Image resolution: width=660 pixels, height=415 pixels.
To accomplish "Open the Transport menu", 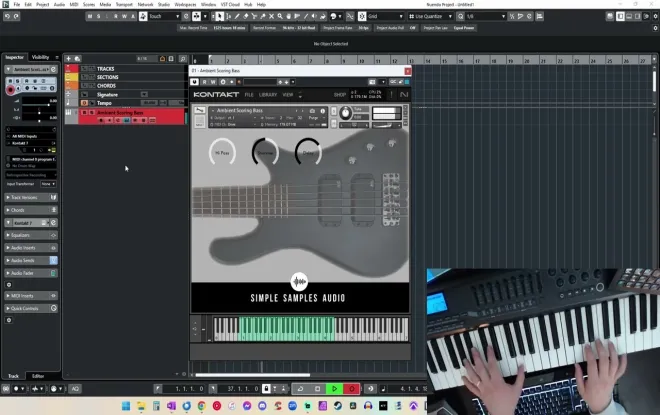I will 124,5.
